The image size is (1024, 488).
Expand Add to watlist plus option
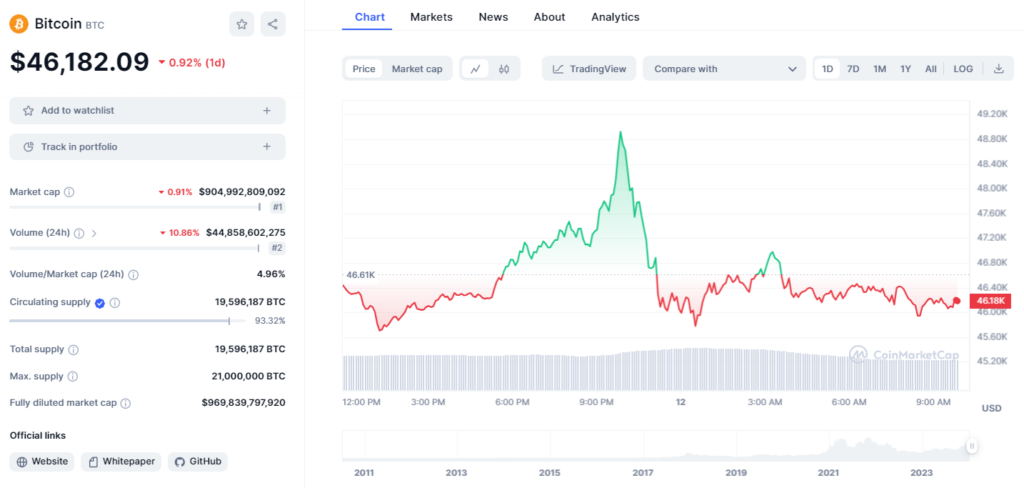266,111
